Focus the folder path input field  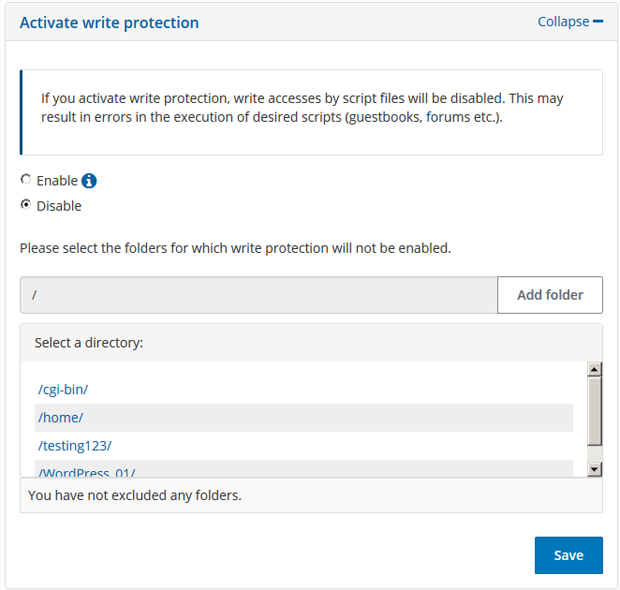click(x=258, y=295)
